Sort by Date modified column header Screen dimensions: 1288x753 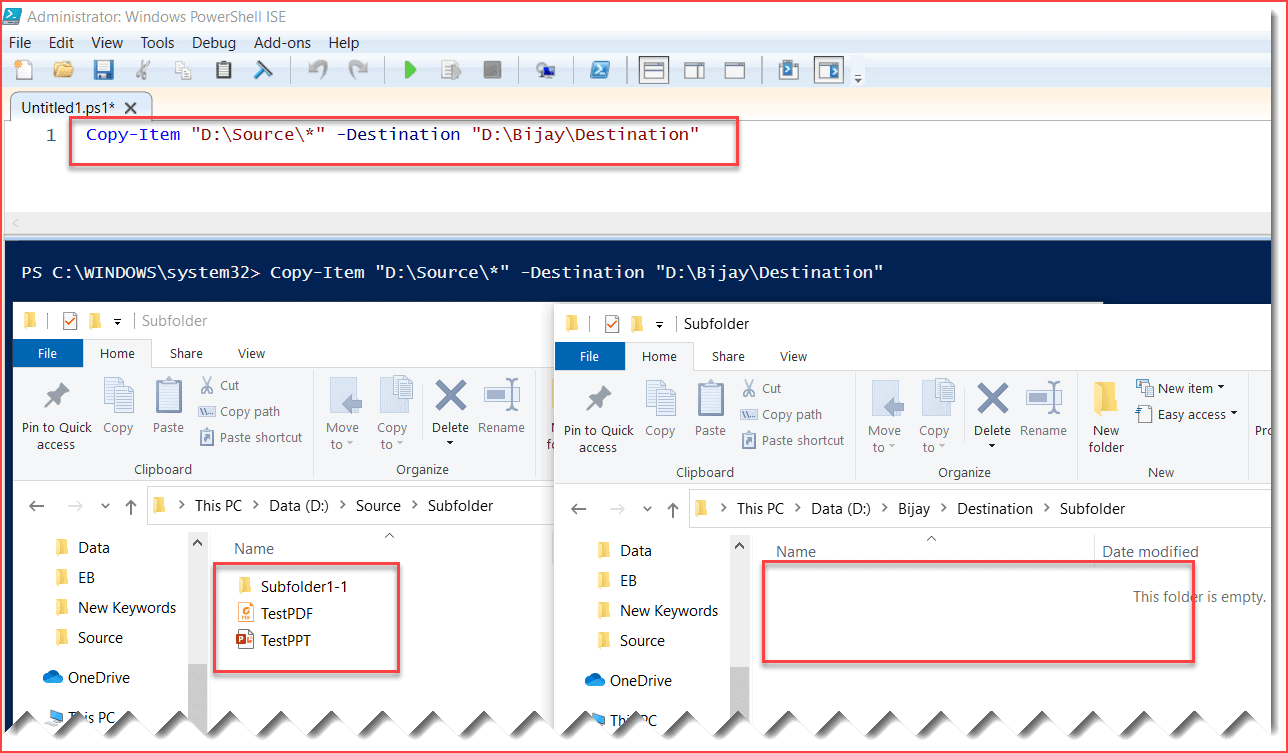click(1150, 551)
